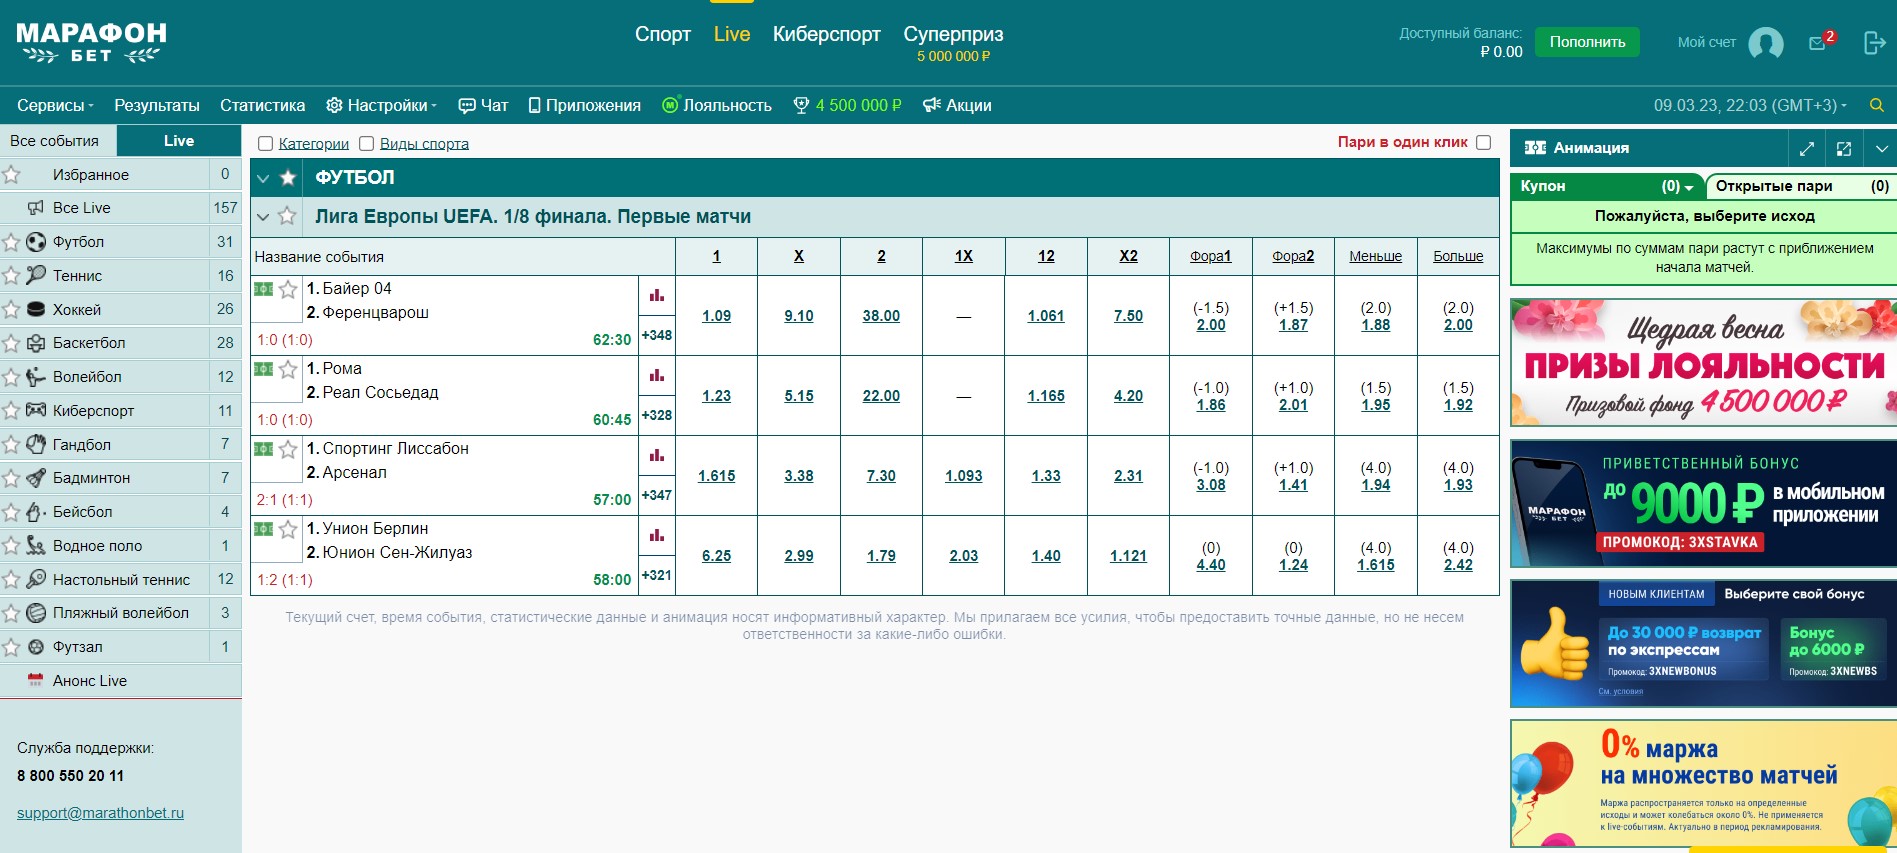Image resolution: width=1897 pixels, height=853 pixels.
Task: Favorite Хоккей in sidebar star
Action: (x=11, y=310)
